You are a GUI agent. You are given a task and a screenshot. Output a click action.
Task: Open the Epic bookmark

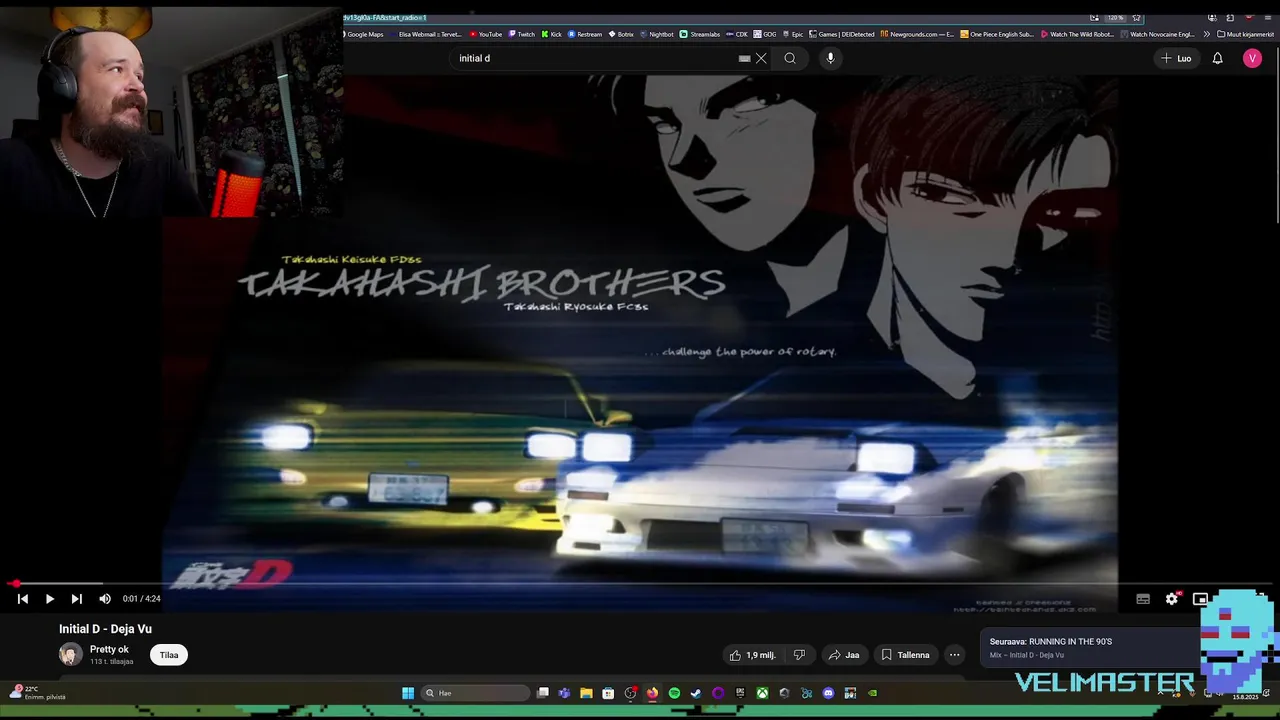793,34
